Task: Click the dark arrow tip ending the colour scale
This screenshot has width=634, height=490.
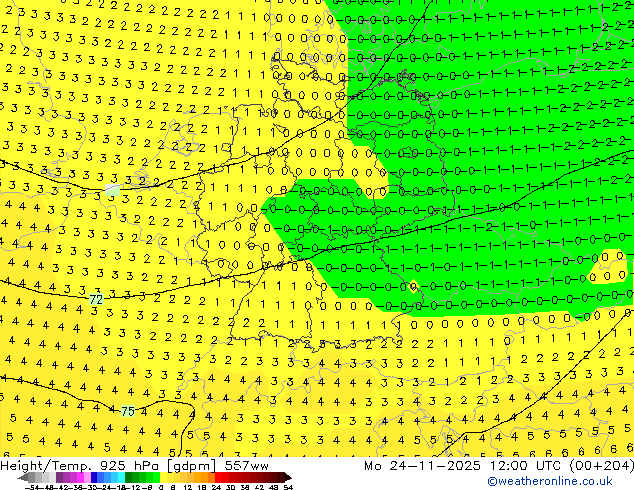Action: click(x=287, y=477)
